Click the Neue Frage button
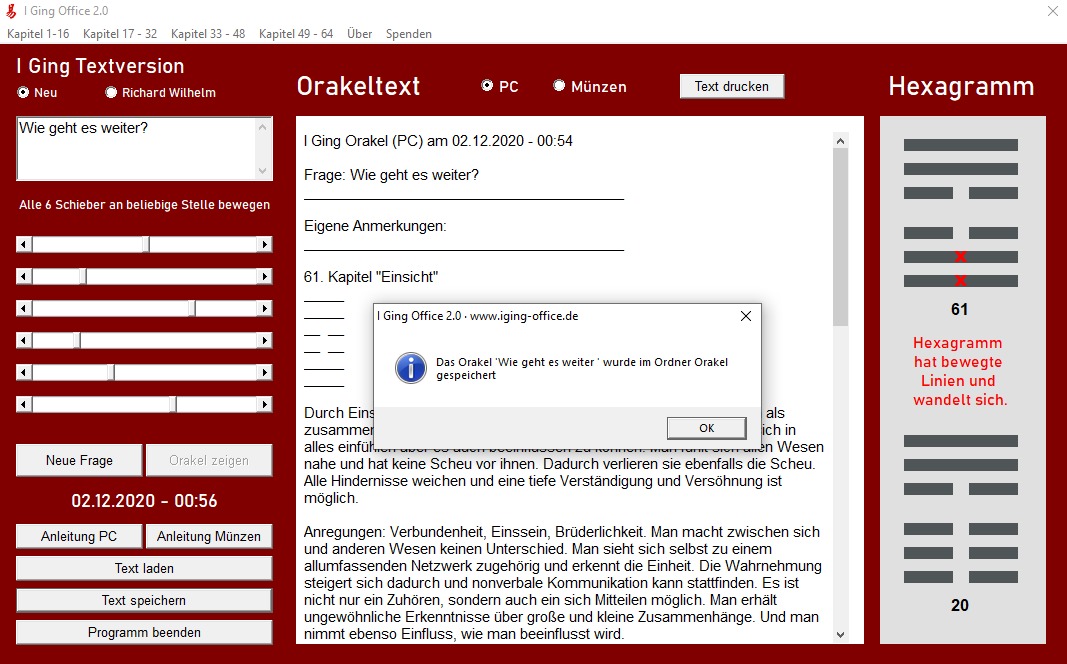 79,461
